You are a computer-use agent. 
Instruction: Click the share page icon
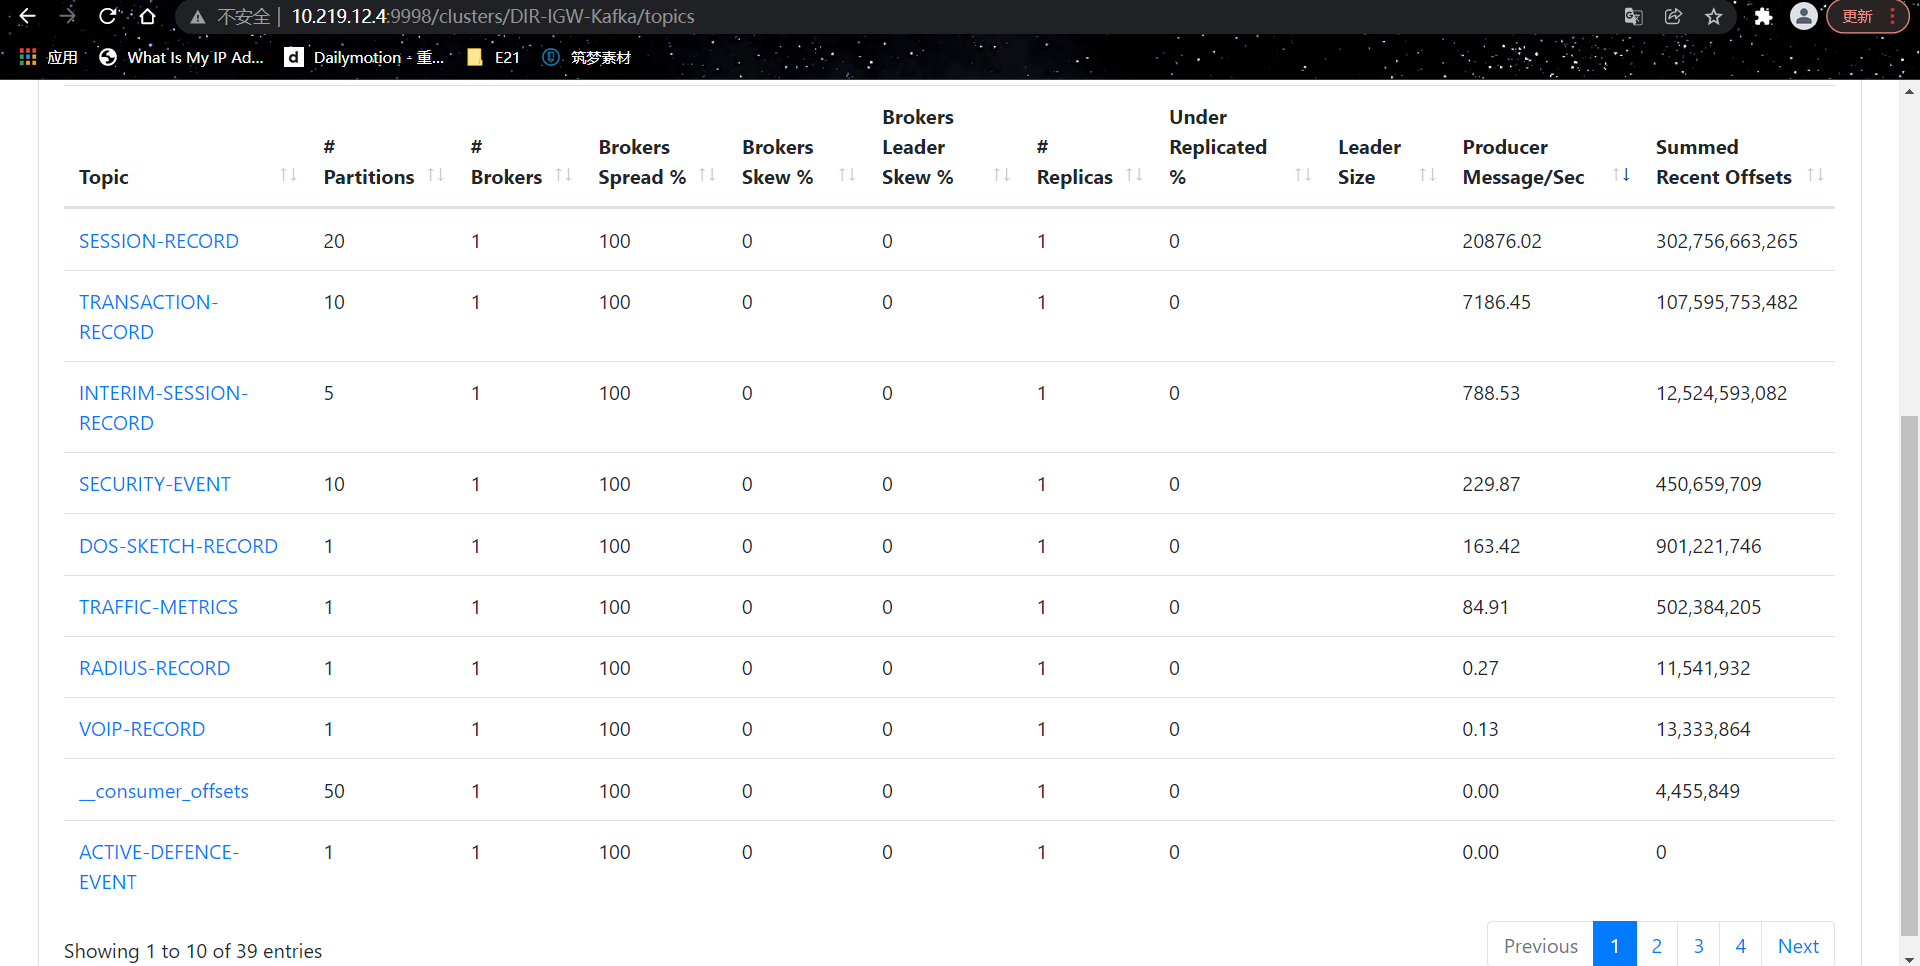pyautogui.click(x=1673, y=17)
